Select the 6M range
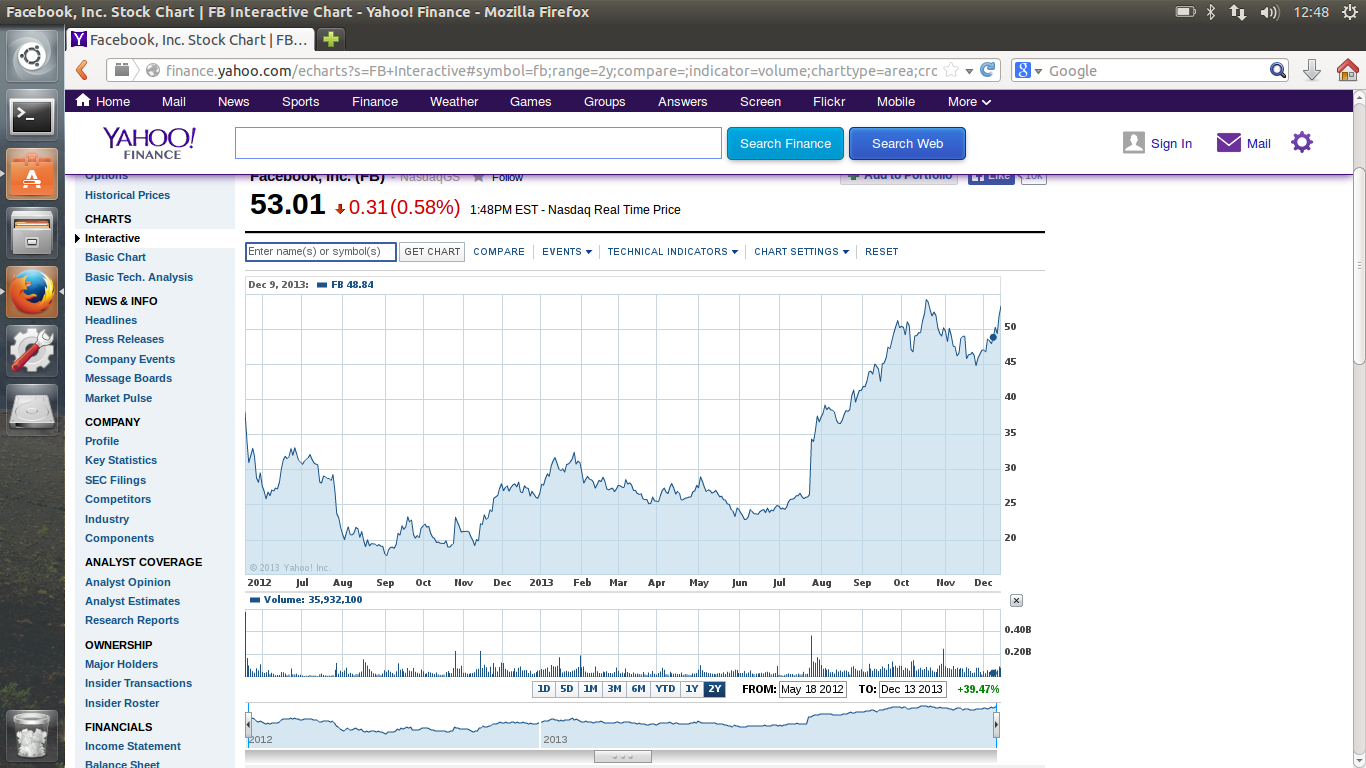Screen dimensions: 1366x768 pos(638,689)
